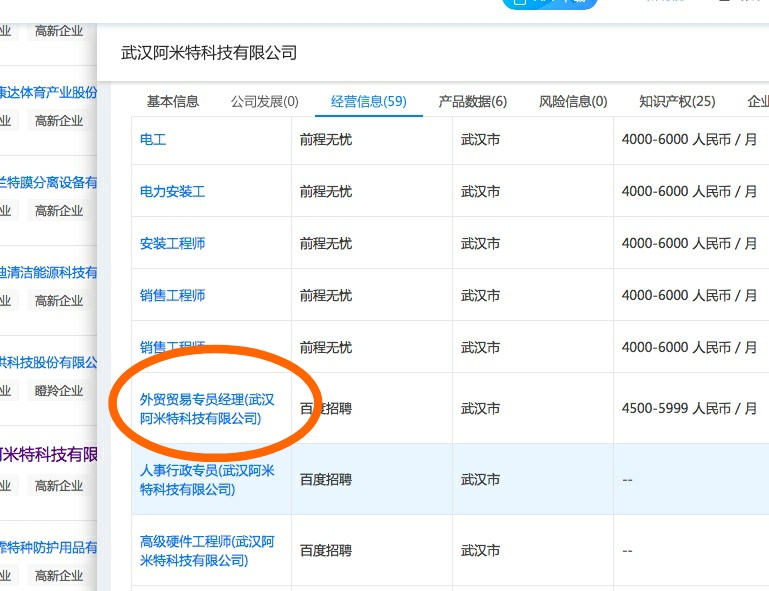Viewport: 769px width, 591px height.
Task: Open the 产品数据(6) tab
Action: (x=473, y=102)
